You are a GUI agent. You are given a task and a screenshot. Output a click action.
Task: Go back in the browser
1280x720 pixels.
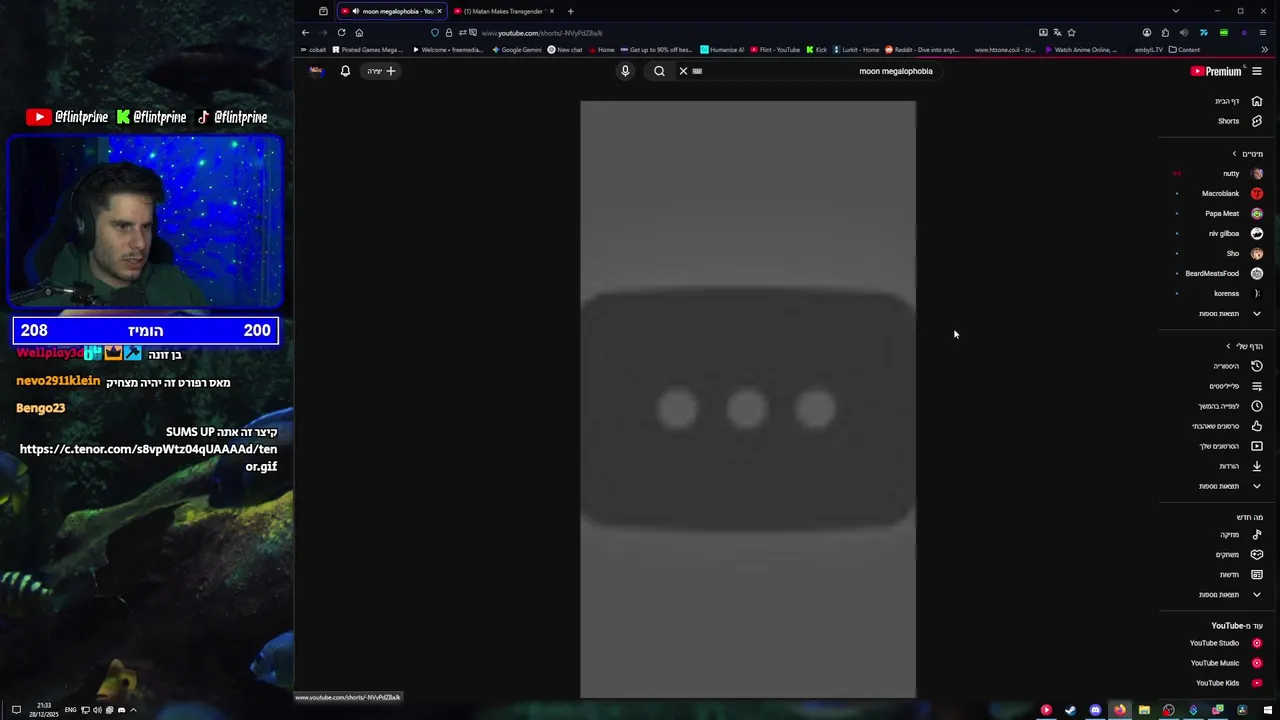306,32
